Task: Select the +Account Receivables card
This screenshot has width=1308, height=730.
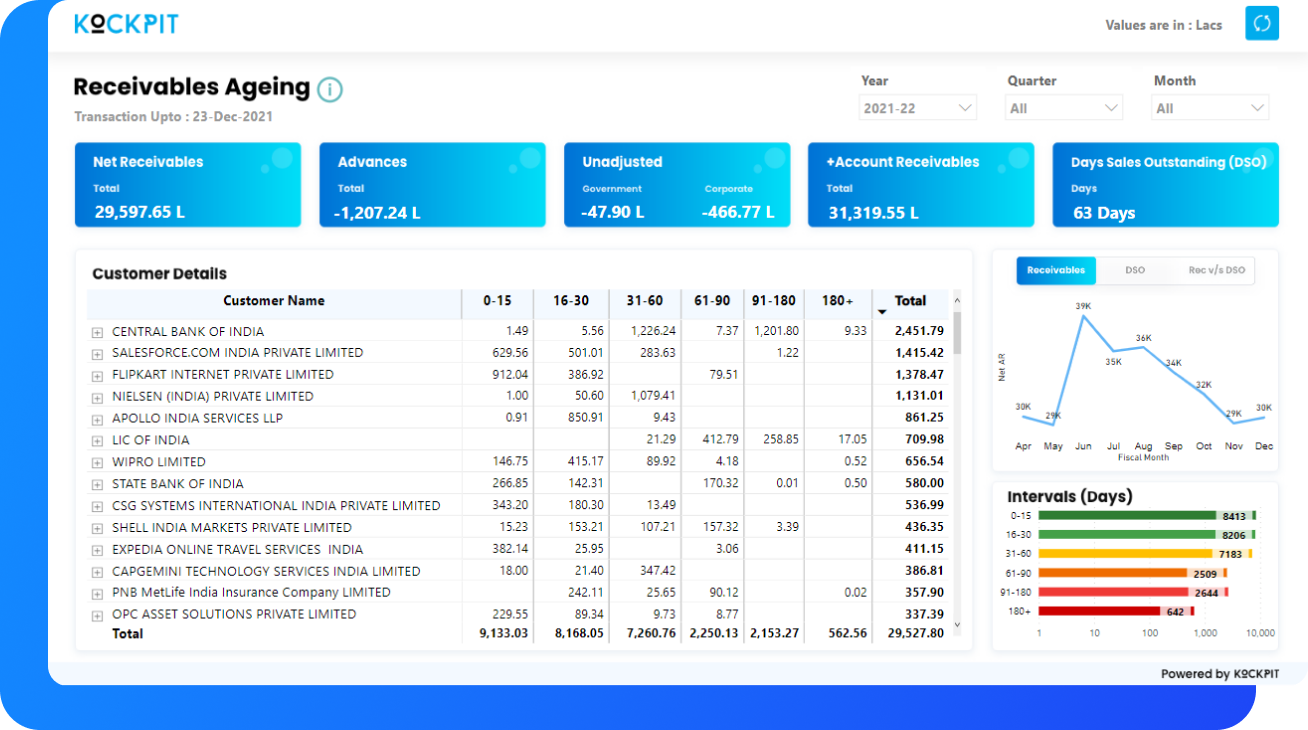Action: (921, 185)
